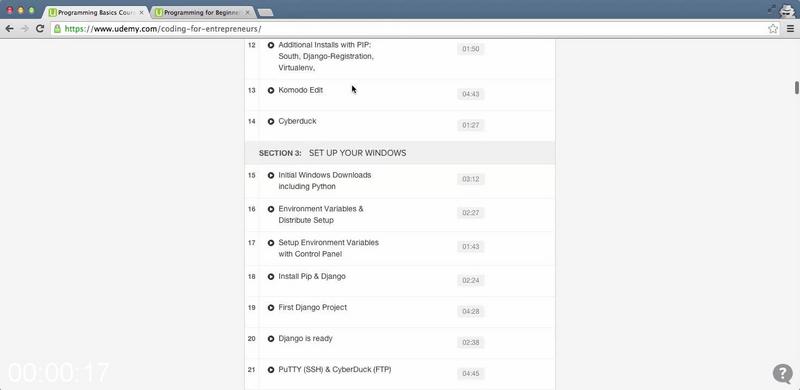Click the incognito avatar icon
This screenshot has width=800, height=390.
[x=788, y=10]
